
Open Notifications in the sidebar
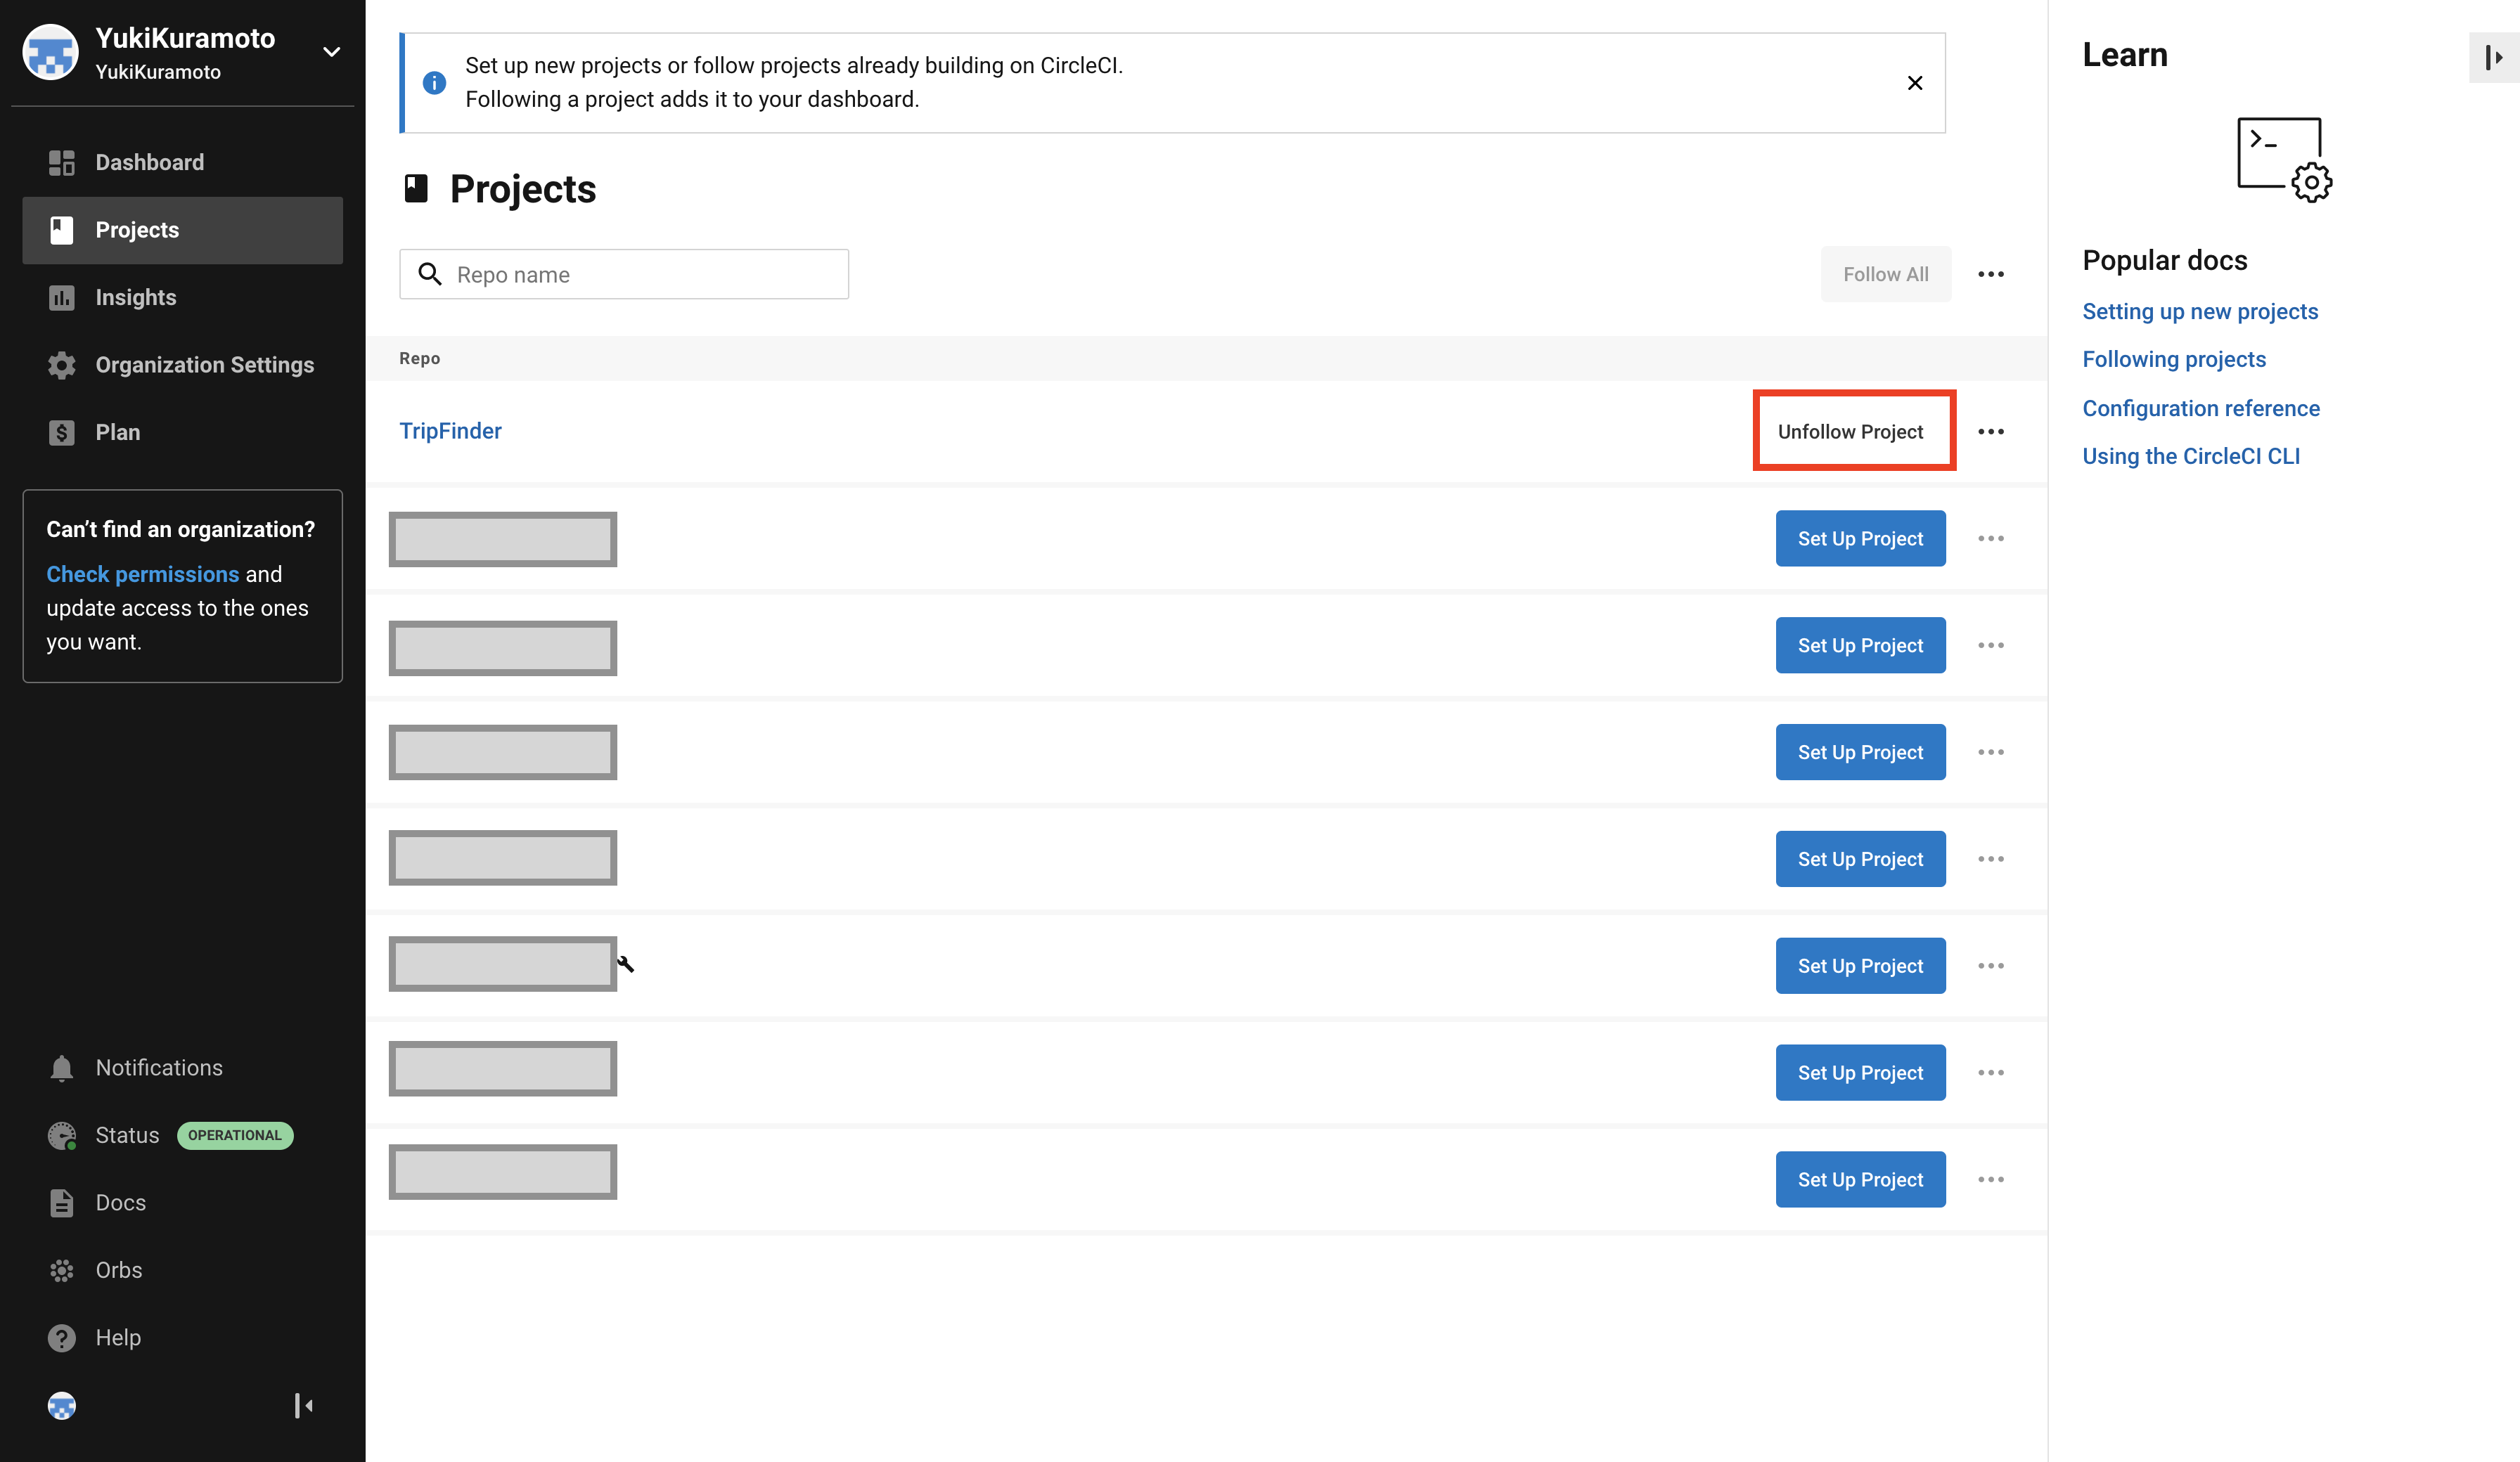(x=182, y=1067)
